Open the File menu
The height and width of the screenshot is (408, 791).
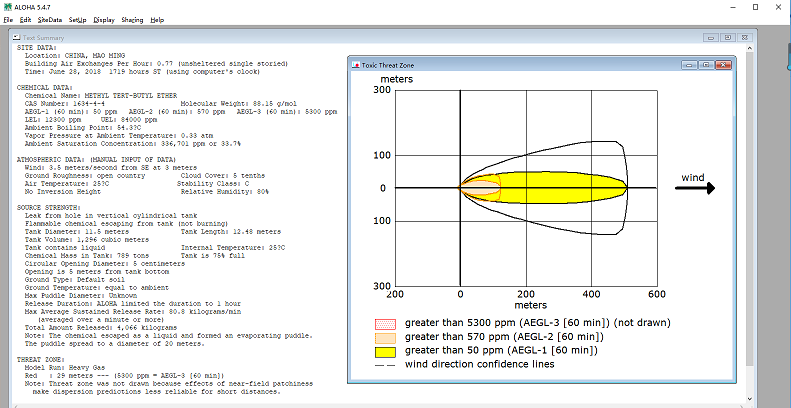pyautogui.click(x=7, y=20)
